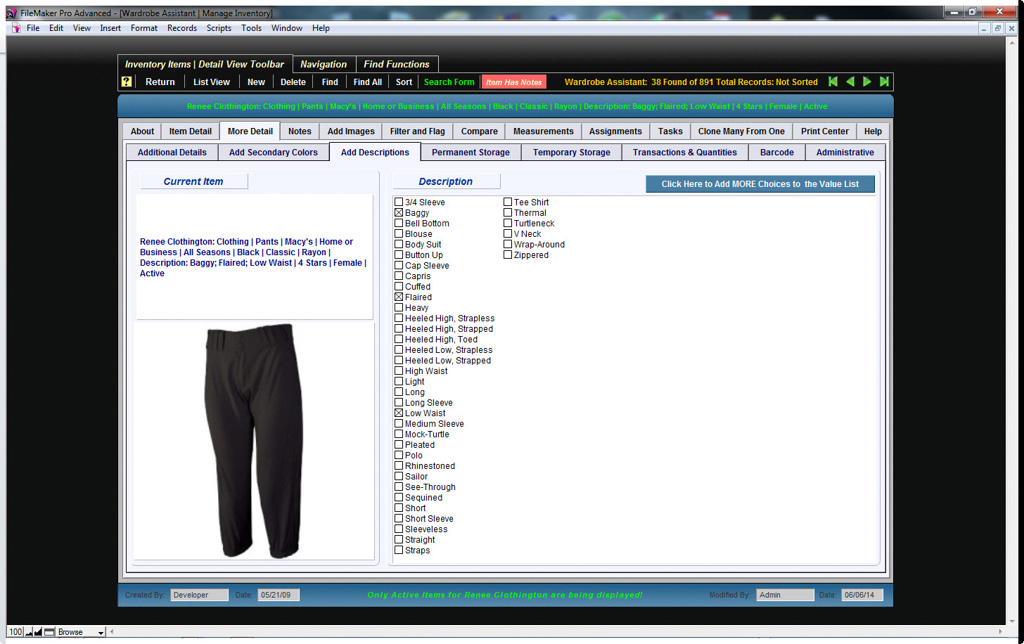Click the zoom in icon in status bar
Screen dimensions: 1024x644
(38, 632)
